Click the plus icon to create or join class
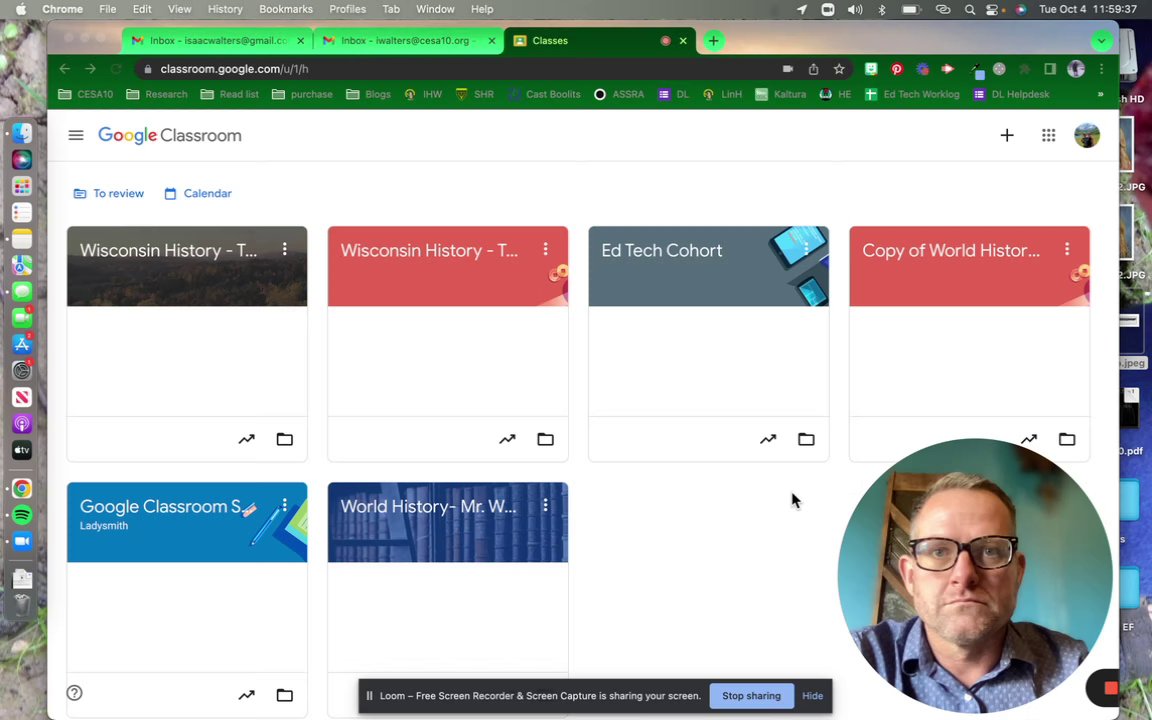The width and height of the screenshot is (1152, 720). pos(1007,135)
